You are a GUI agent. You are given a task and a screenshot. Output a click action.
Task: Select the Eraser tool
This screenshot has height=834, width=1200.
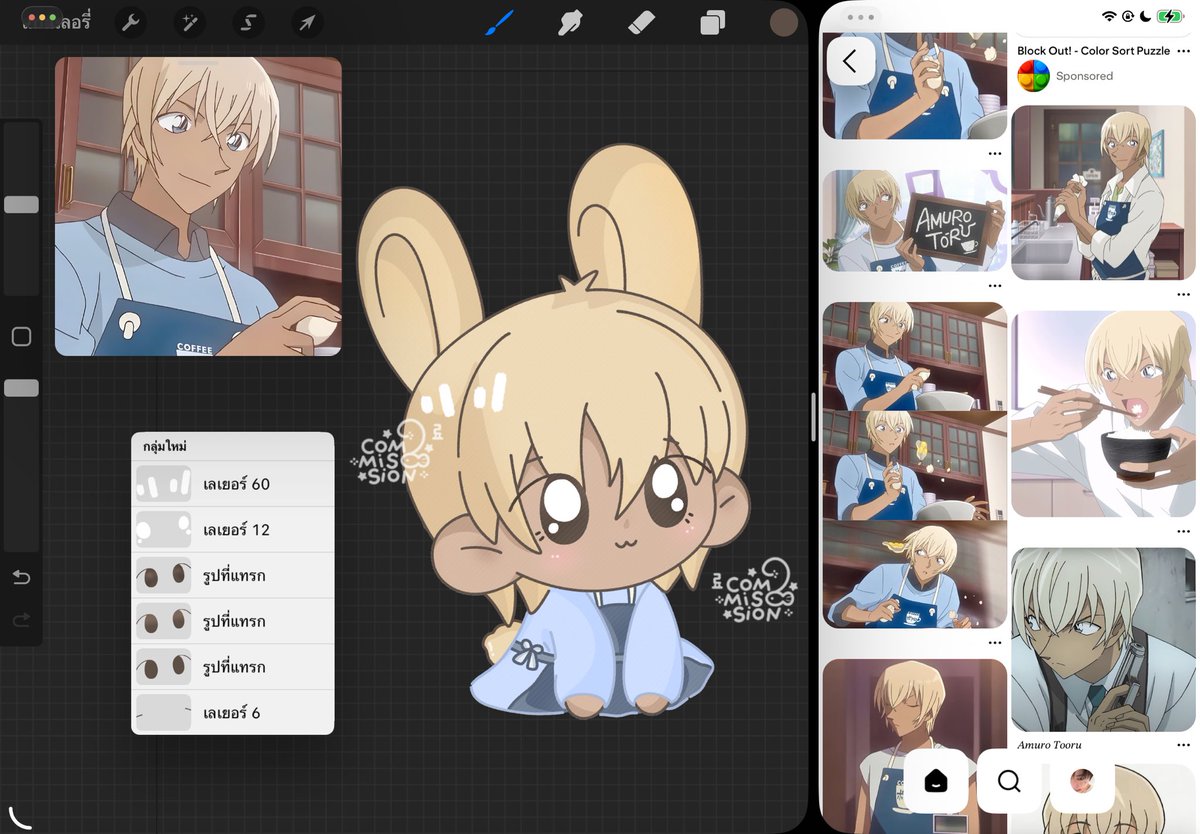641,22
